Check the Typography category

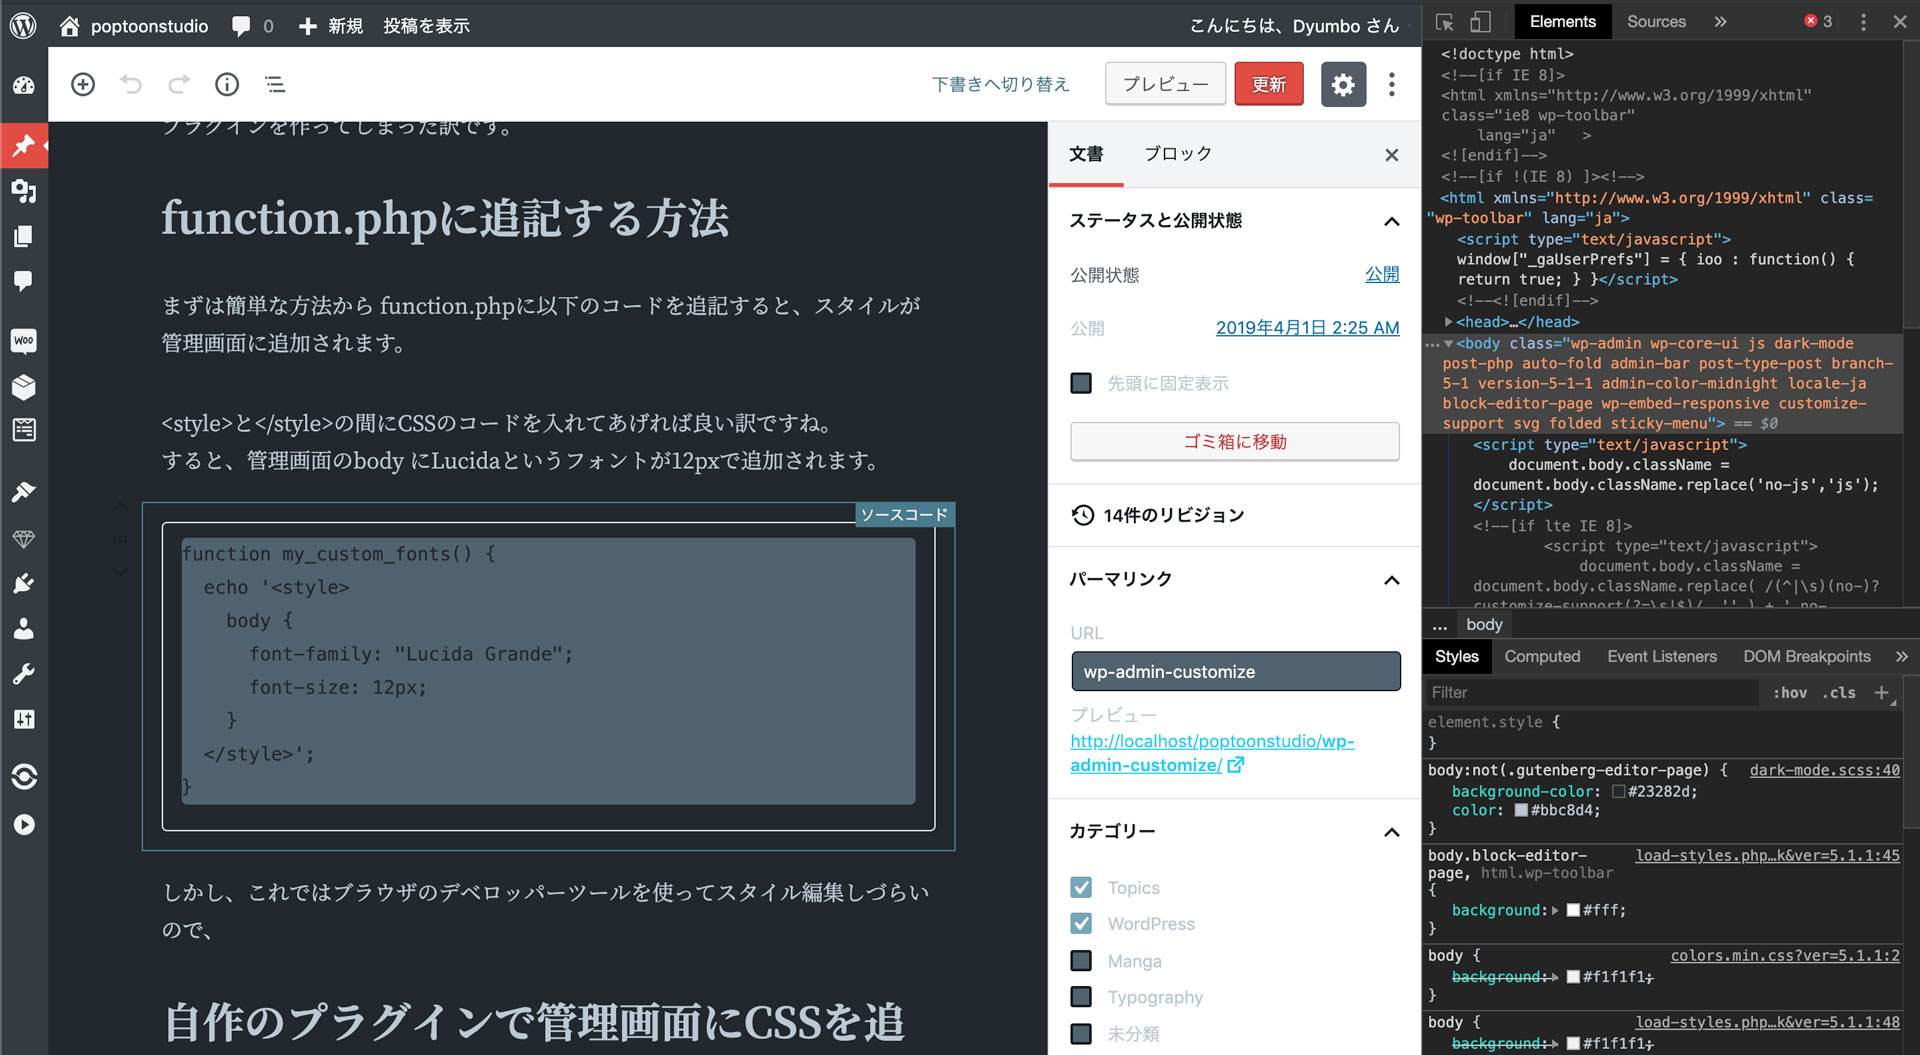pos(1081,997)
